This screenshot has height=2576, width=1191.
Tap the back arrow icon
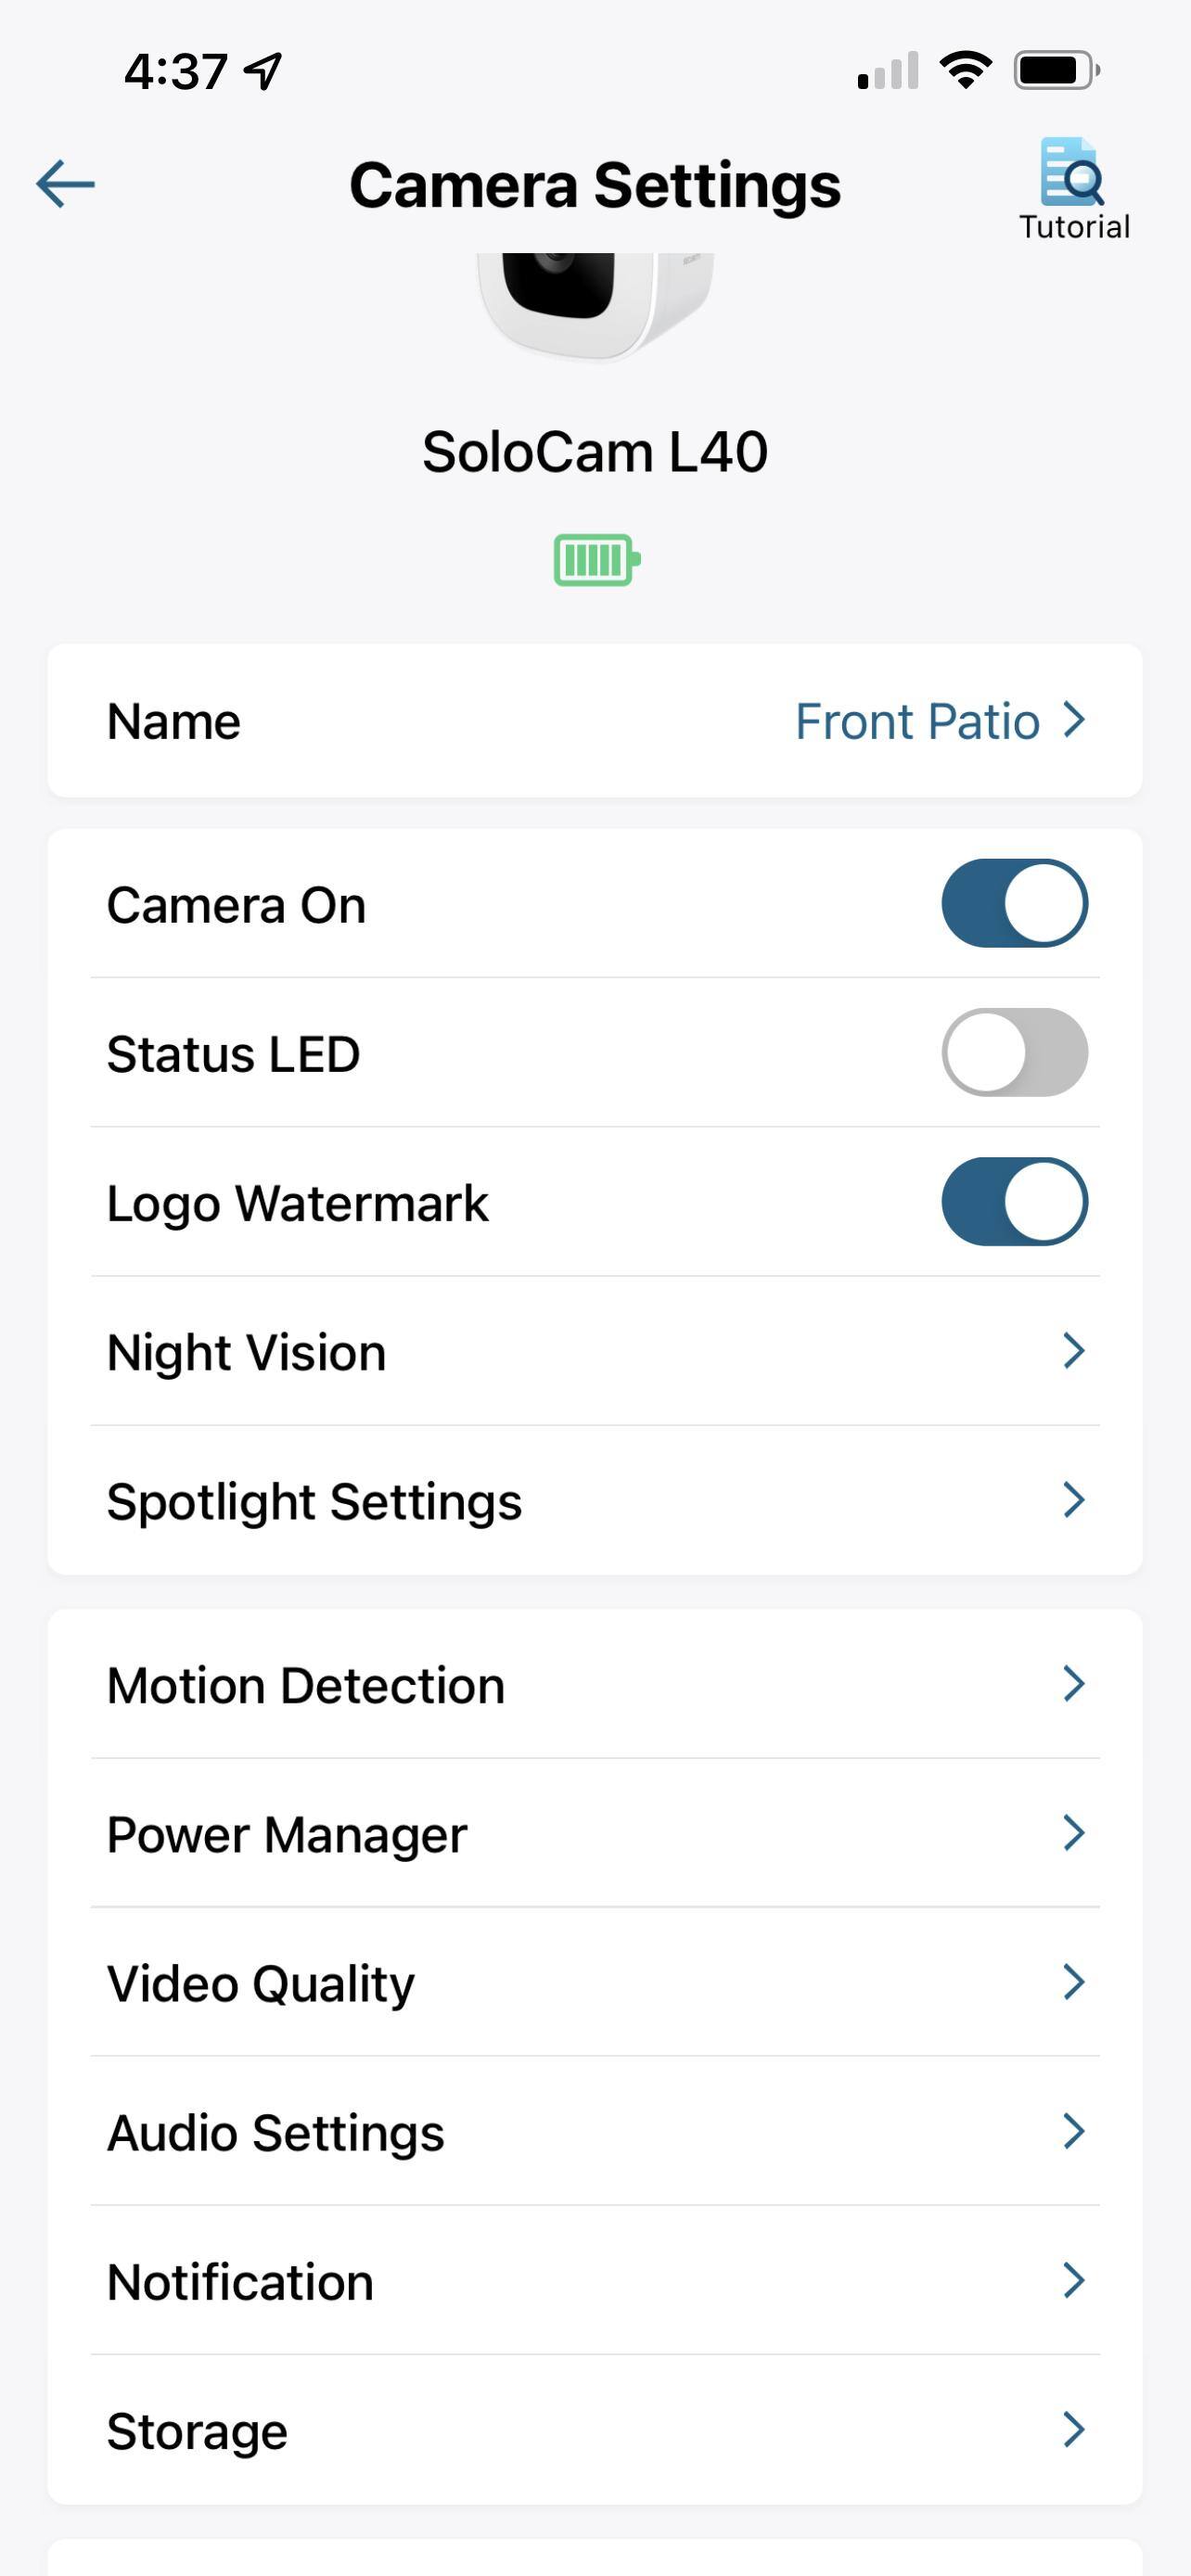pos(65,184)
